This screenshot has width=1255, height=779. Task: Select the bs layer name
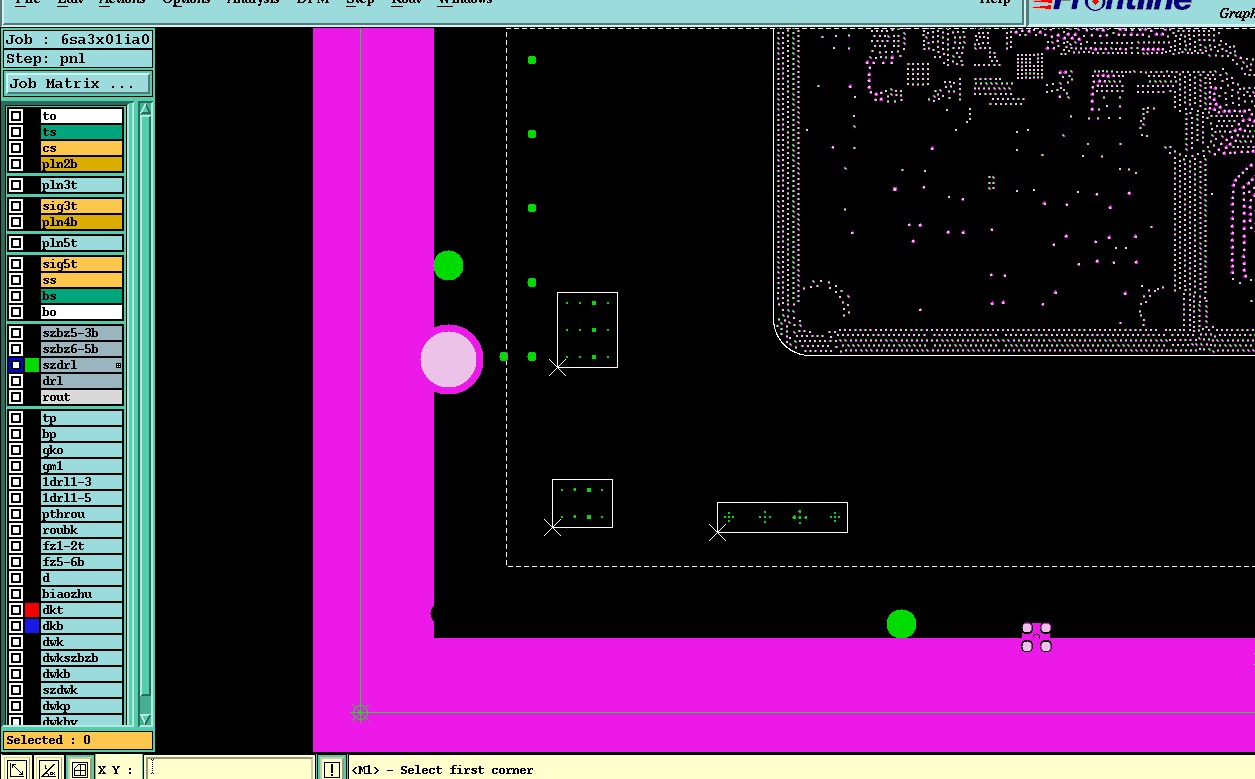click(82, 296)
